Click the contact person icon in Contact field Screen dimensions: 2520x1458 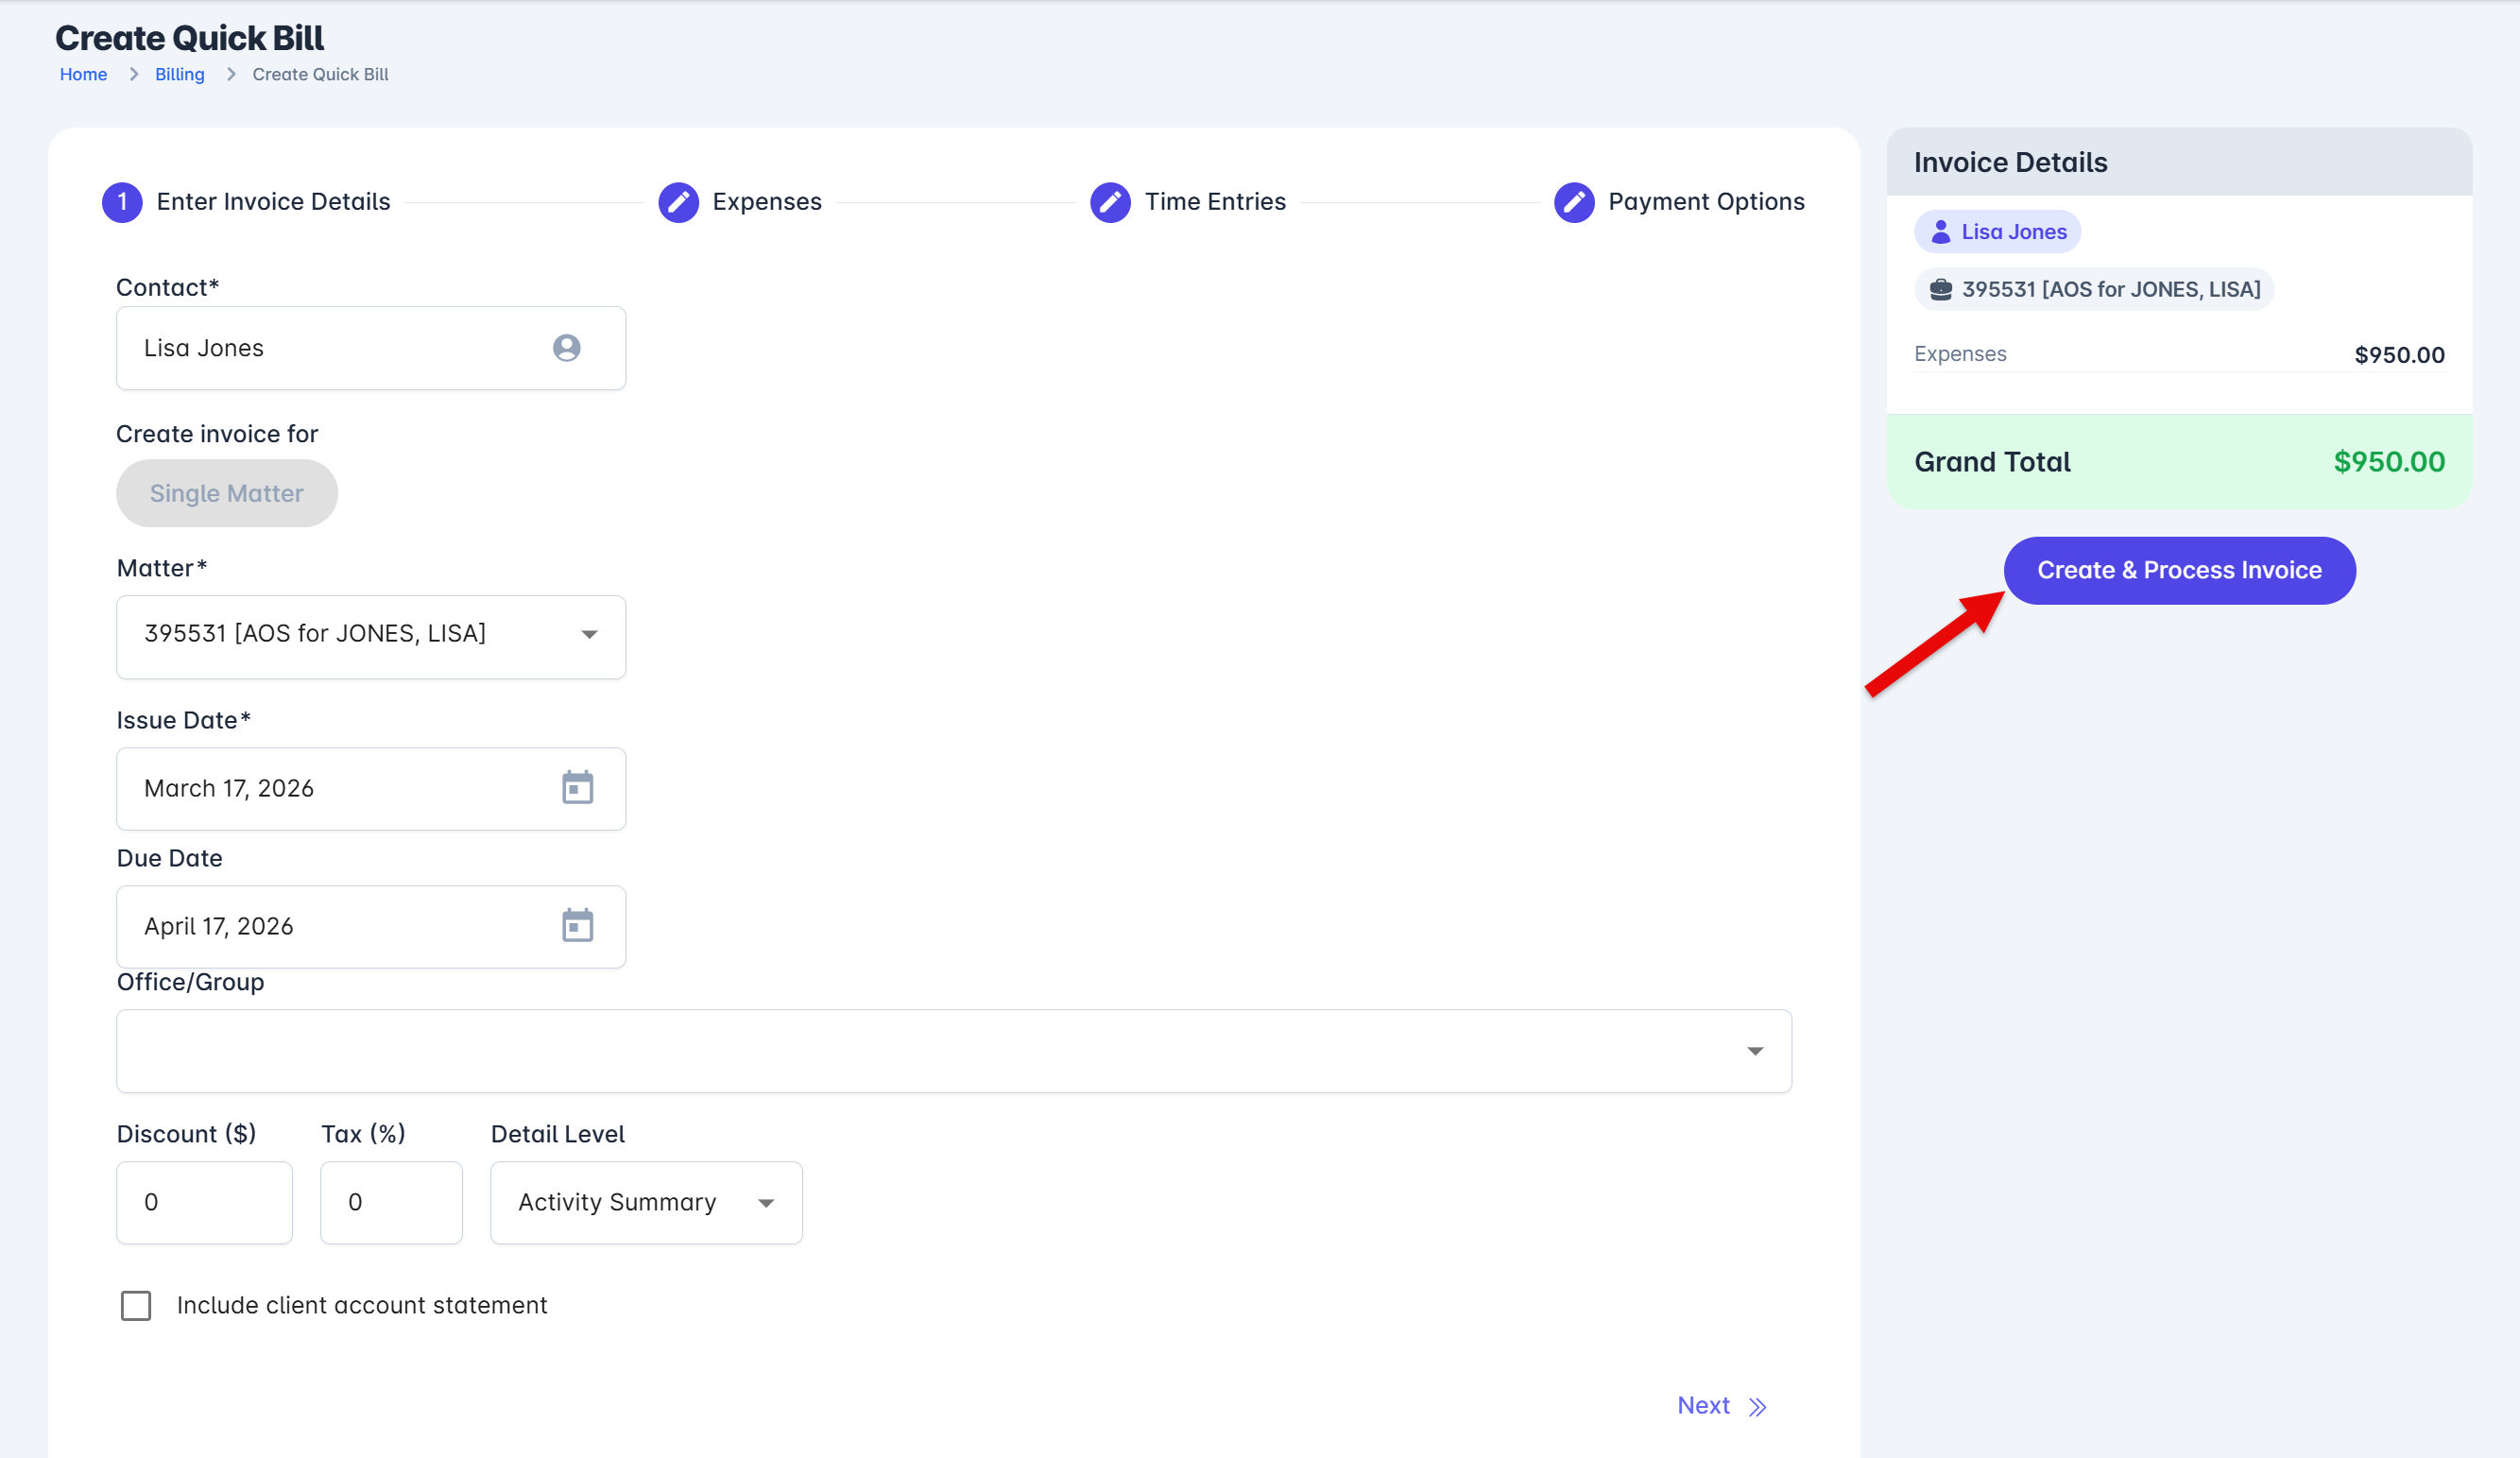[567, 348]
